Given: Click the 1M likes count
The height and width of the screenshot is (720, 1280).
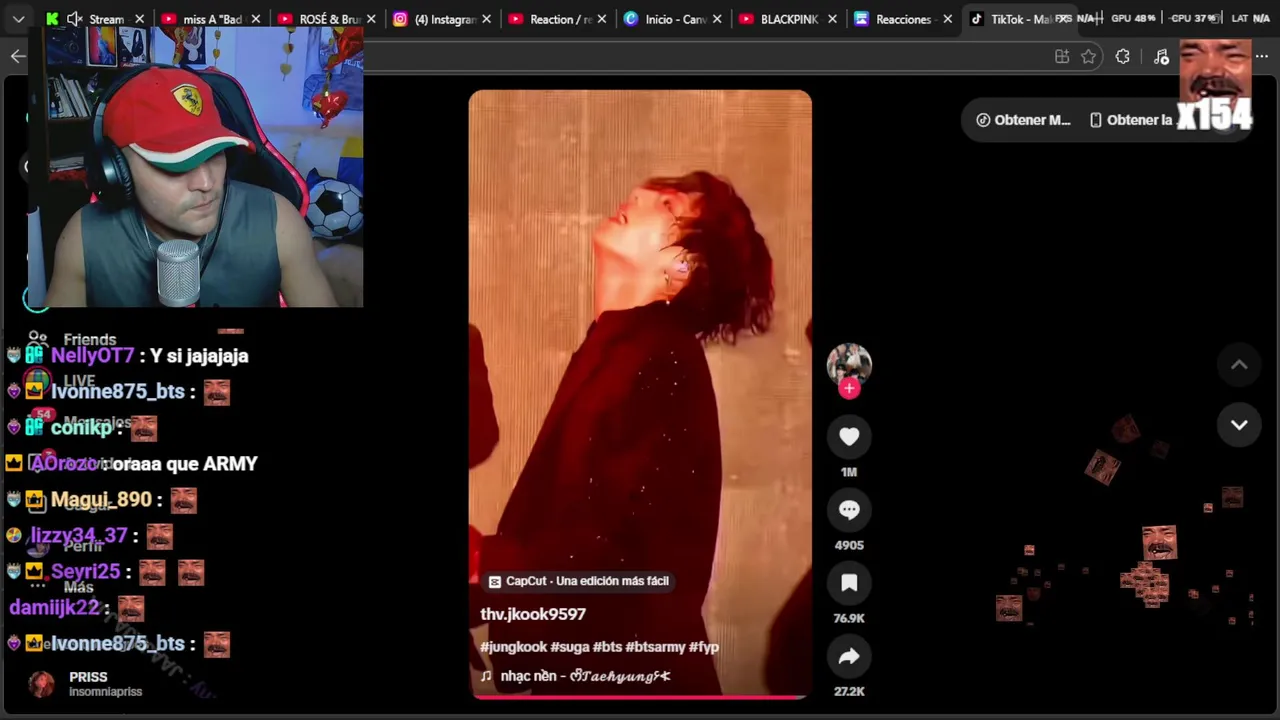Looking at the screenshot, I should tap(849, 472).
